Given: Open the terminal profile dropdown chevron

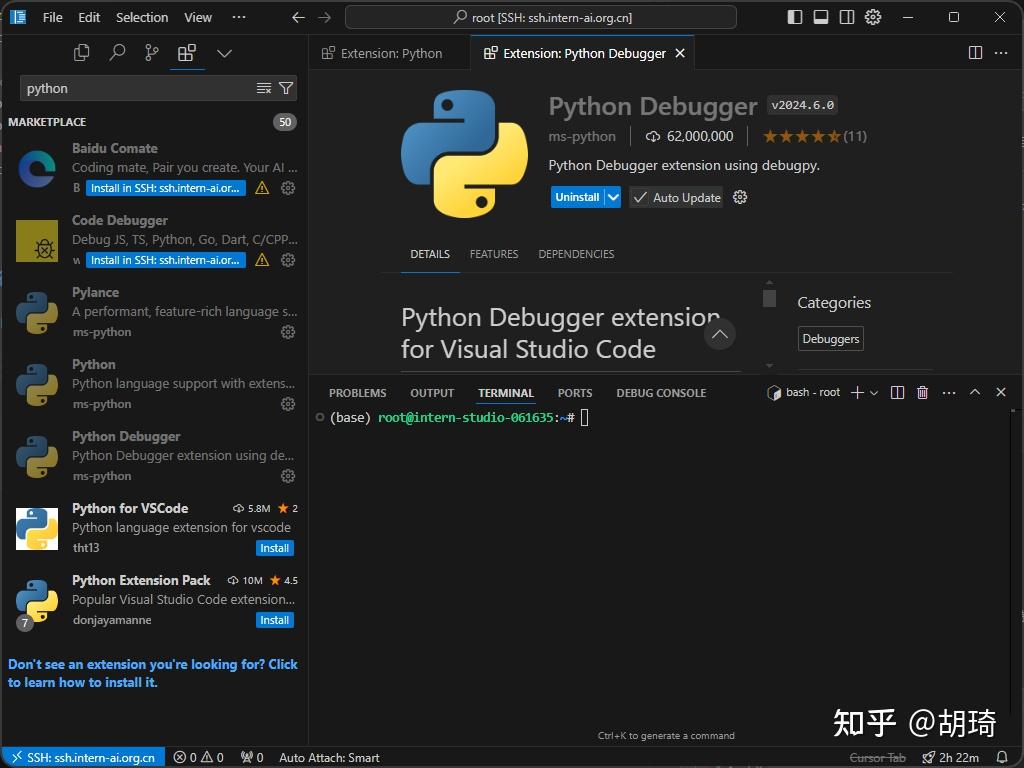Looking at the screenshot, I should pyautogui.click(x=873, y=392).
